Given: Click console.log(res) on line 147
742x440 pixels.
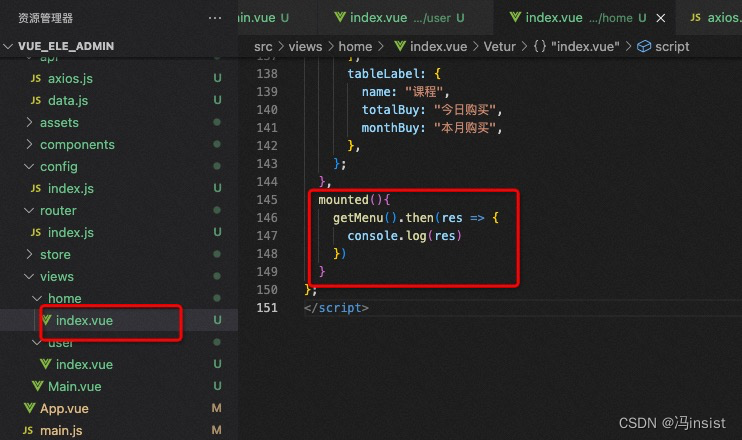Looking at the screenshot, I should tap(405, 236).
